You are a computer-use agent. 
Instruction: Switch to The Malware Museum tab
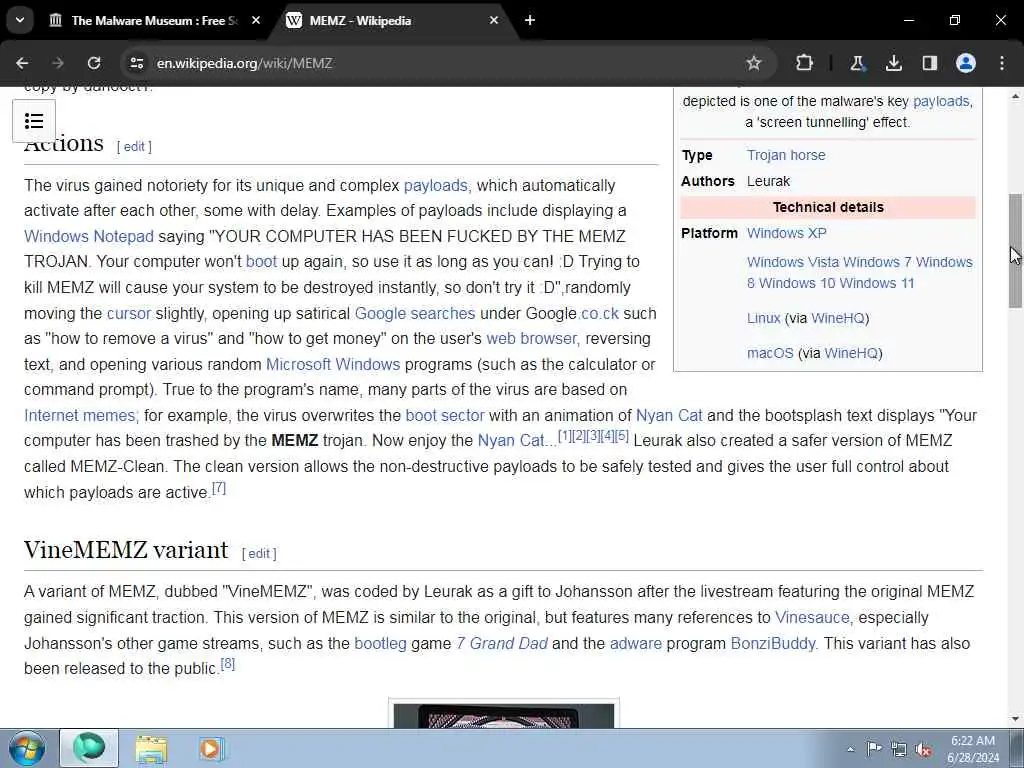coord(155,20)
